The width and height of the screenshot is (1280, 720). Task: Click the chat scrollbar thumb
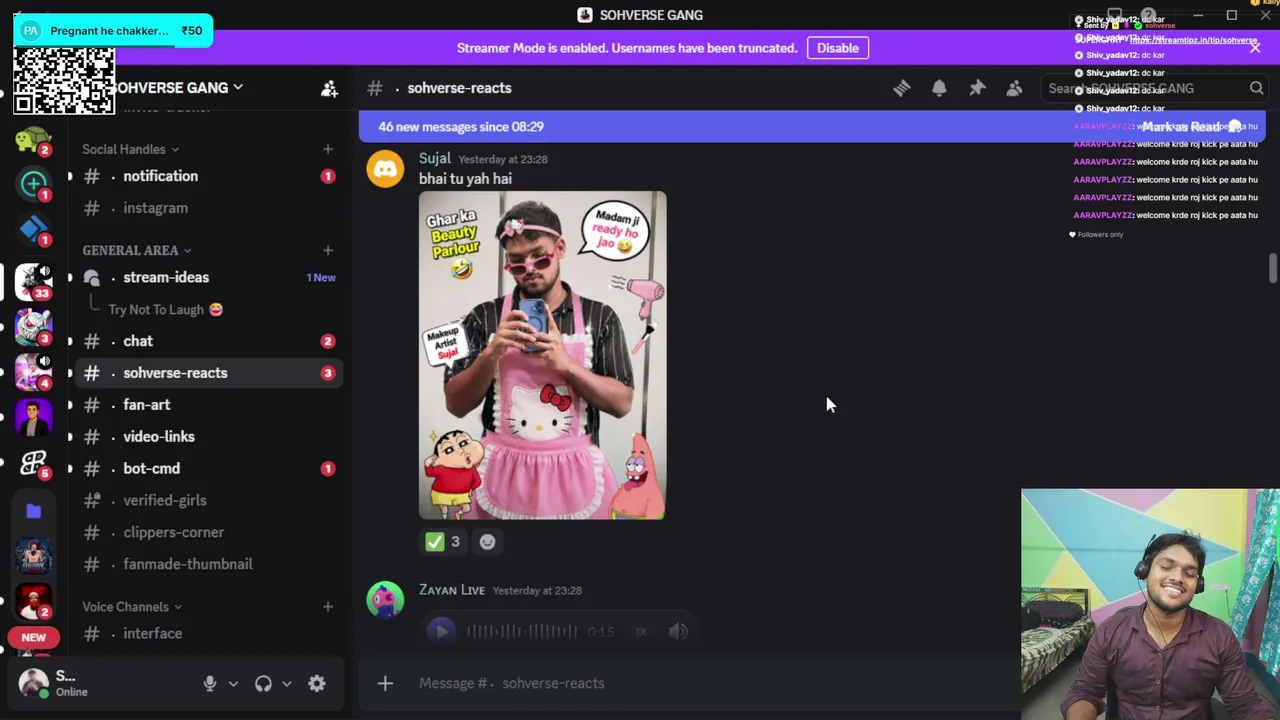1272,268
